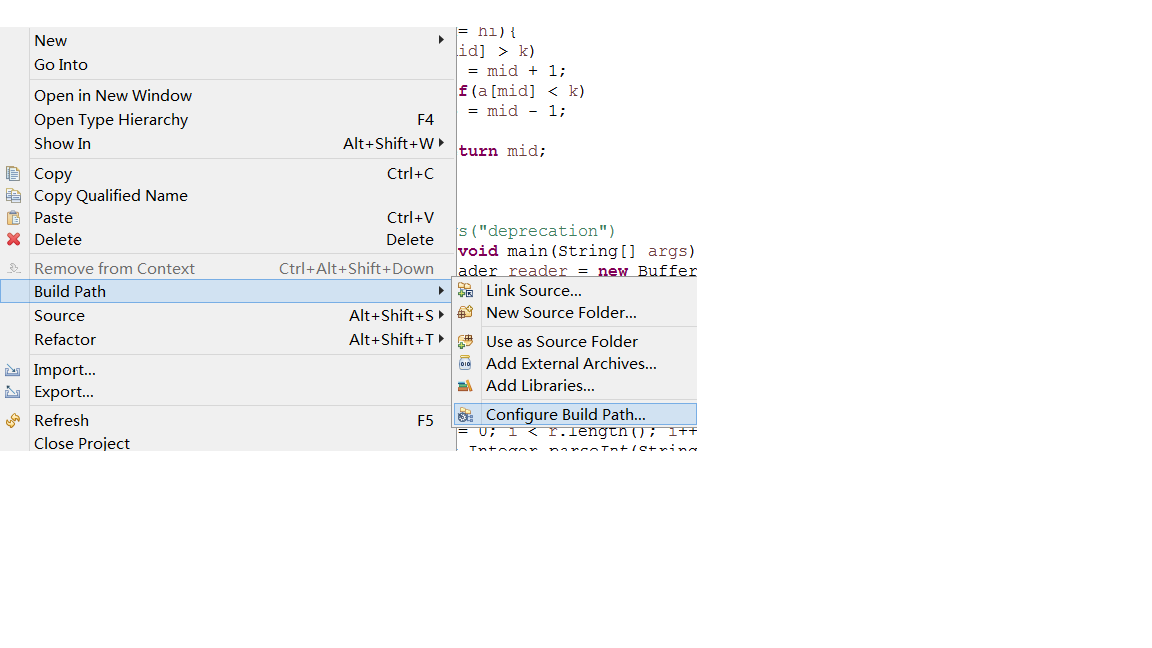
Task: Click the "ader reader = new Buffer" line
Action: [577, 270]
